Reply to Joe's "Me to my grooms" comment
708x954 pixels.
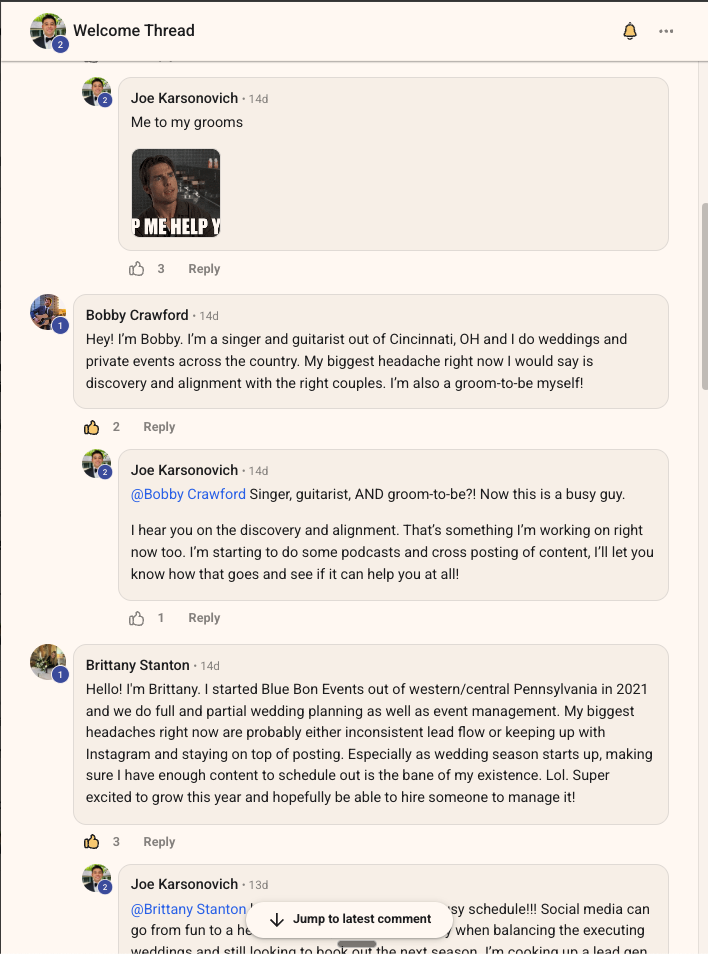204,269
